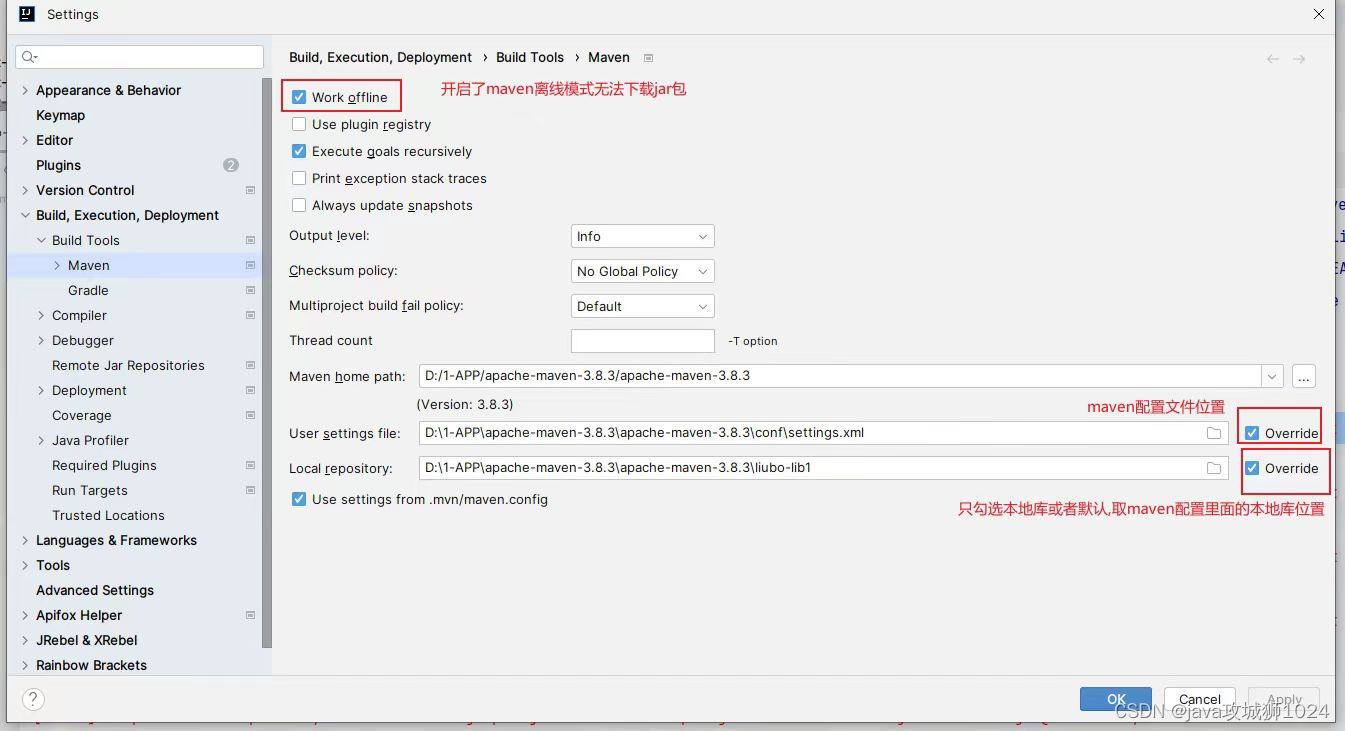Screen dimensions: 1345x731
Task: Open Maven home path dropdown arrow
Action: click(1272, 376)
